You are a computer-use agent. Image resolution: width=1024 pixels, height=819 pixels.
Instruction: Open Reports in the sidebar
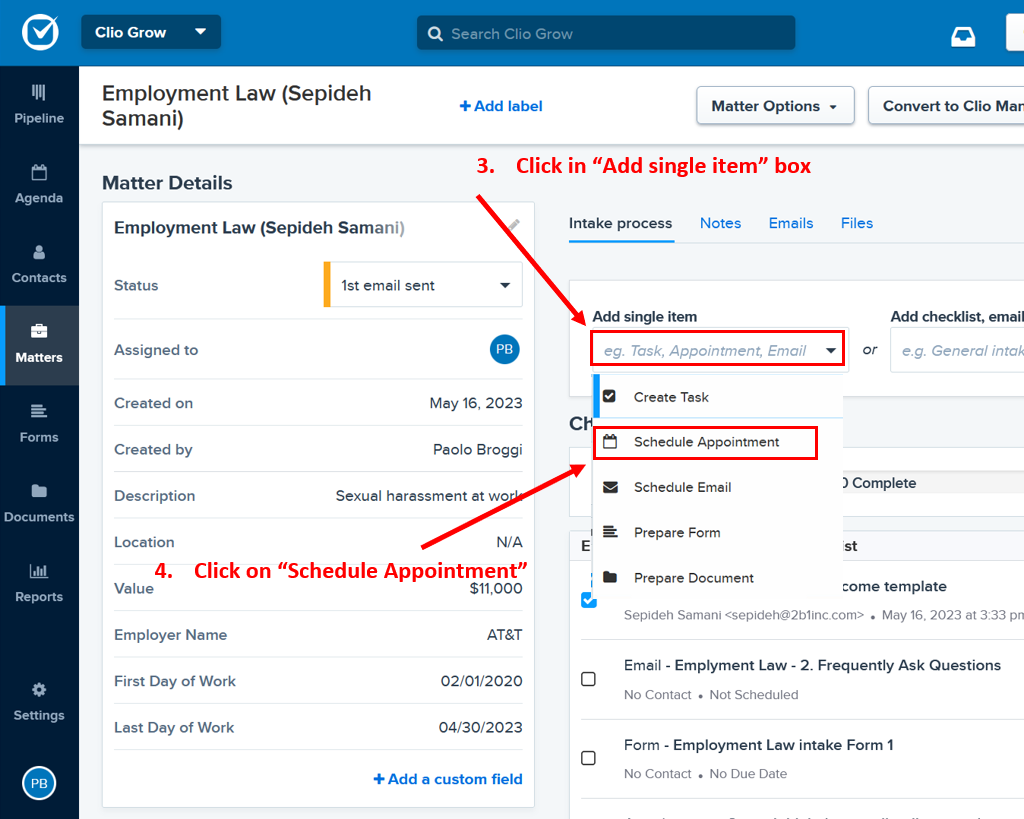(x=39, y=583)
